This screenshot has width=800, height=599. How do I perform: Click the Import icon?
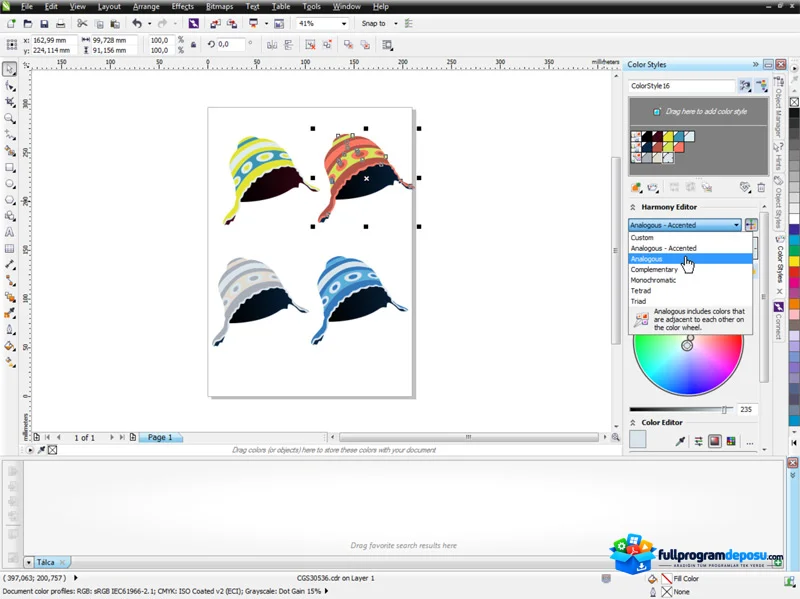click(x=215, y=23)
